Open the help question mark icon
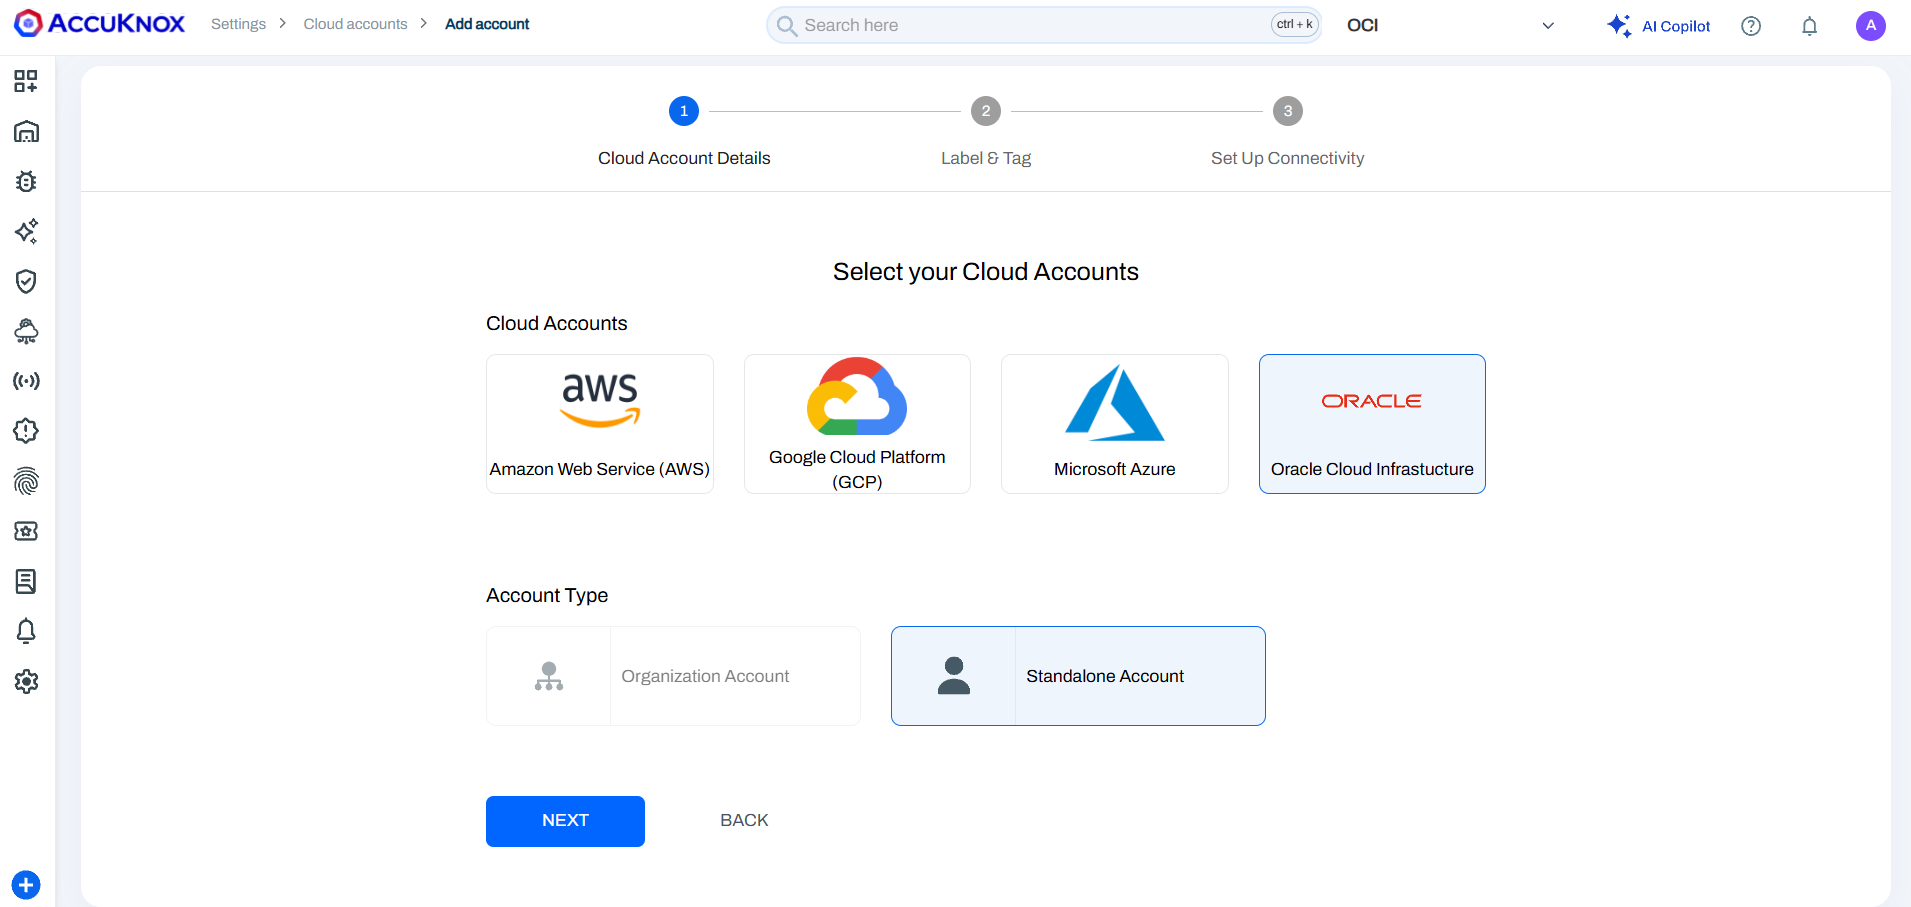Image resolution: width=1911 pixels, height=907 pixels. pos(1750,26)
